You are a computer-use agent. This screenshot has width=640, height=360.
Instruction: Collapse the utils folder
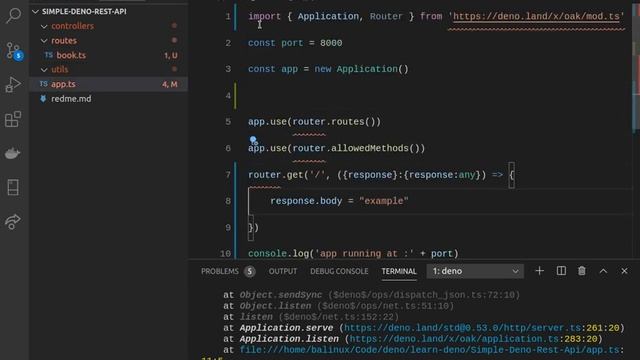pos(44,70)
